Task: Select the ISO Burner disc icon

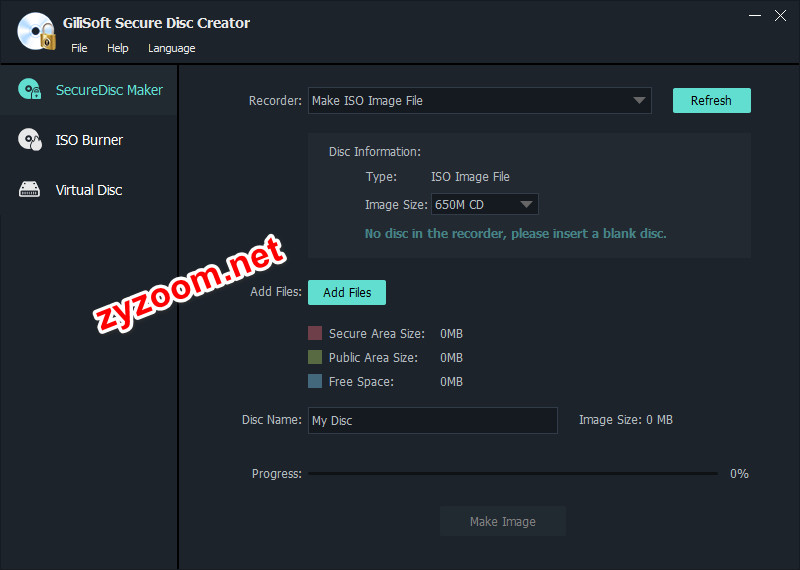Action: pyautogui.click(x=30, y=139)
